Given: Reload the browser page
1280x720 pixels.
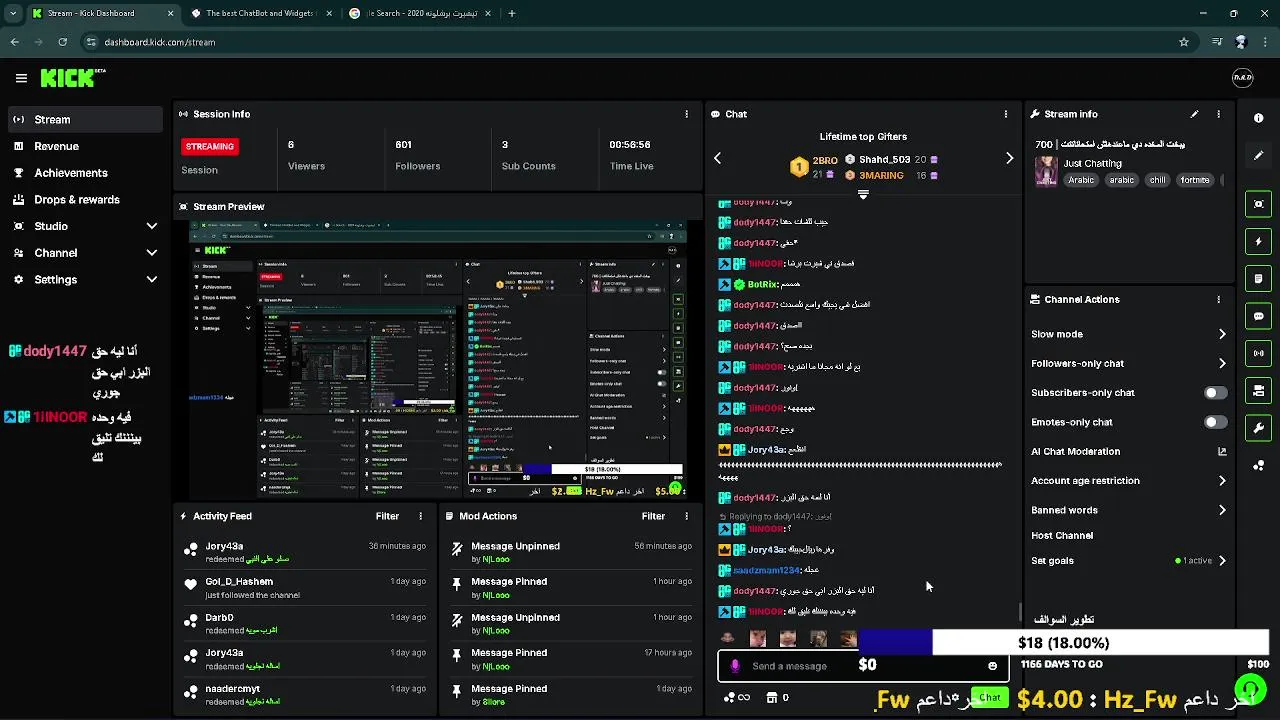Looking at the screenshot, I should click(x=62, y=42).
